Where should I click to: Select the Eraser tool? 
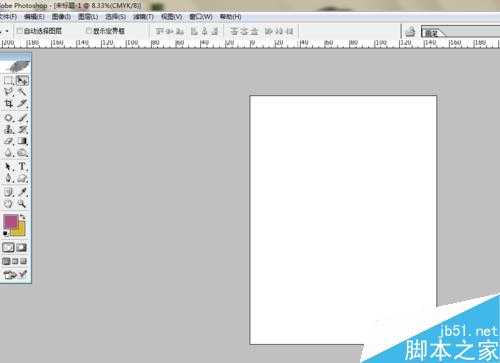(8, 141)
